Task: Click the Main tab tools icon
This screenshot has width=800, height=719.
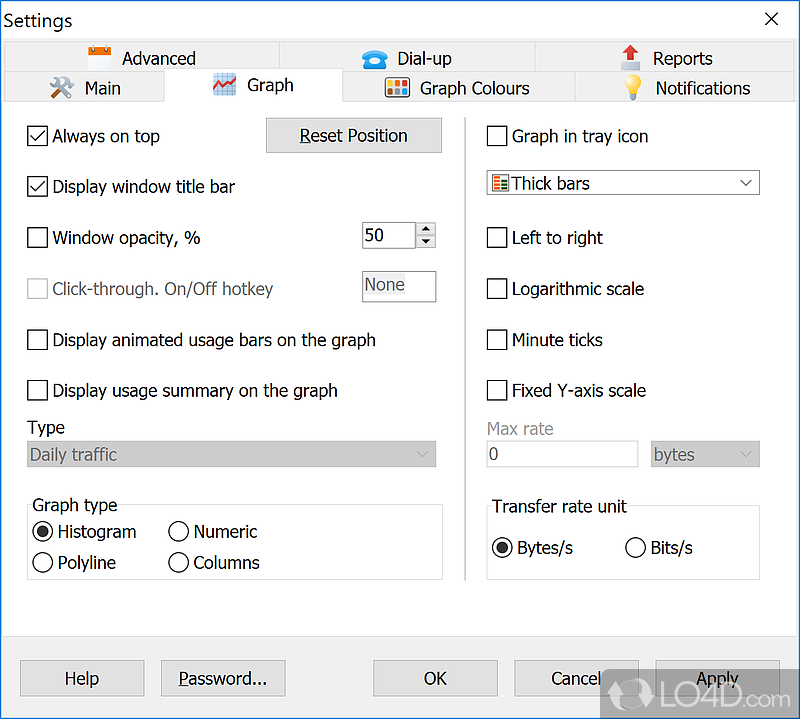Action: [62, 87]
